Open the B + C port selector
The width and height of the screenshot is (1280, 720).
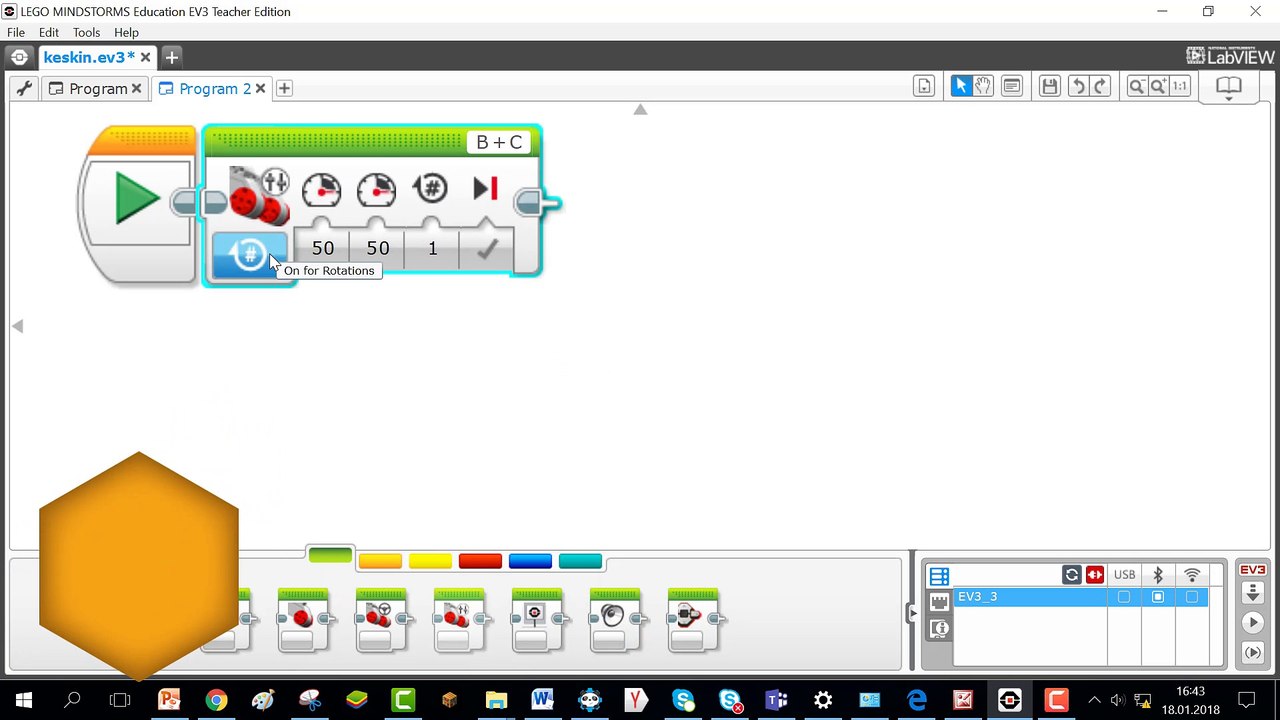coord(498,142)
